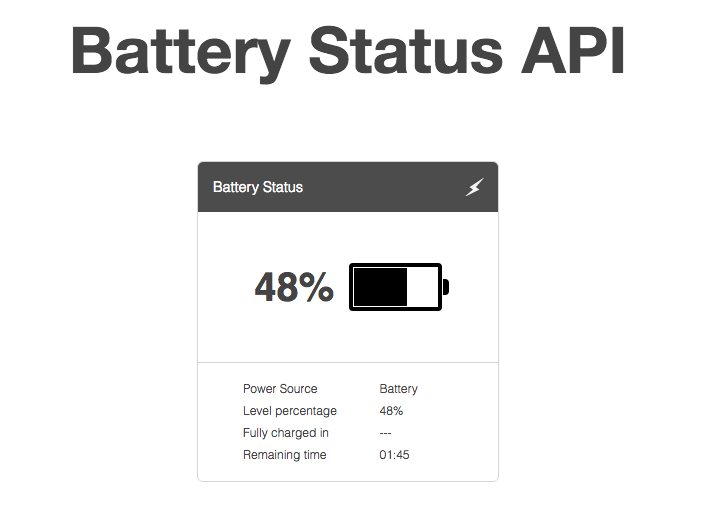Select the "Power Source" label
This screenshot has width=711, height=526.
coord(280,389)
